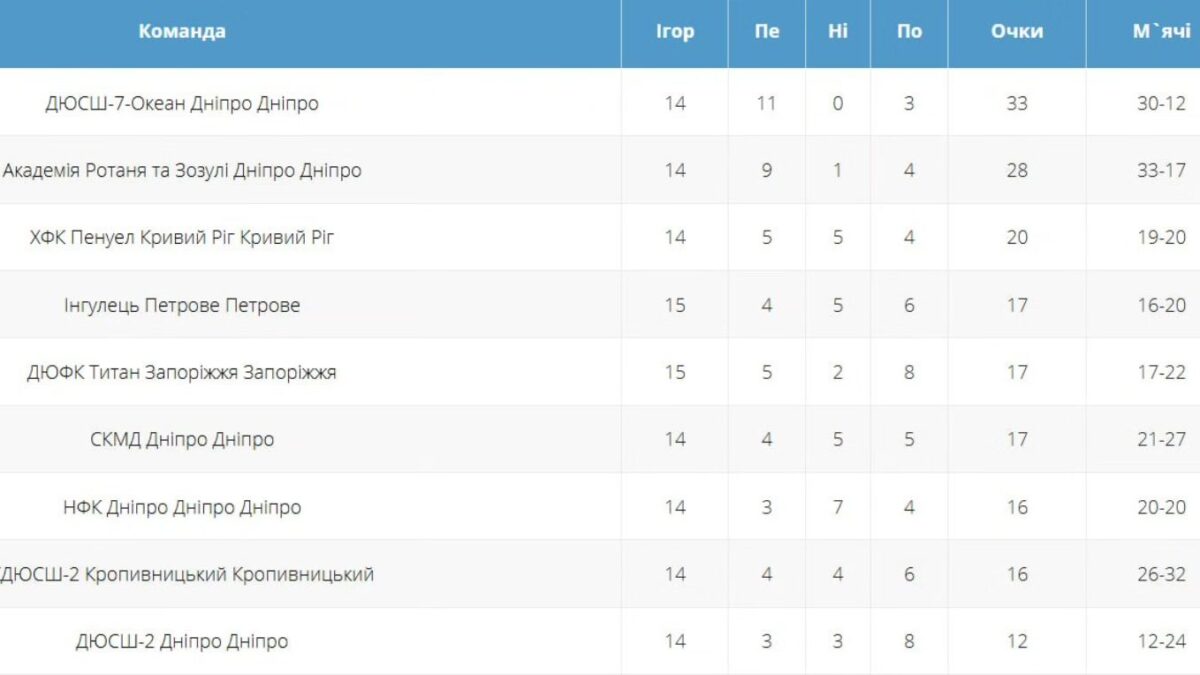Screen dimensions: 1200x675
Task: Select the СКМД Дніпро team row
Action: pyautogui.click(x=182, y=440)
